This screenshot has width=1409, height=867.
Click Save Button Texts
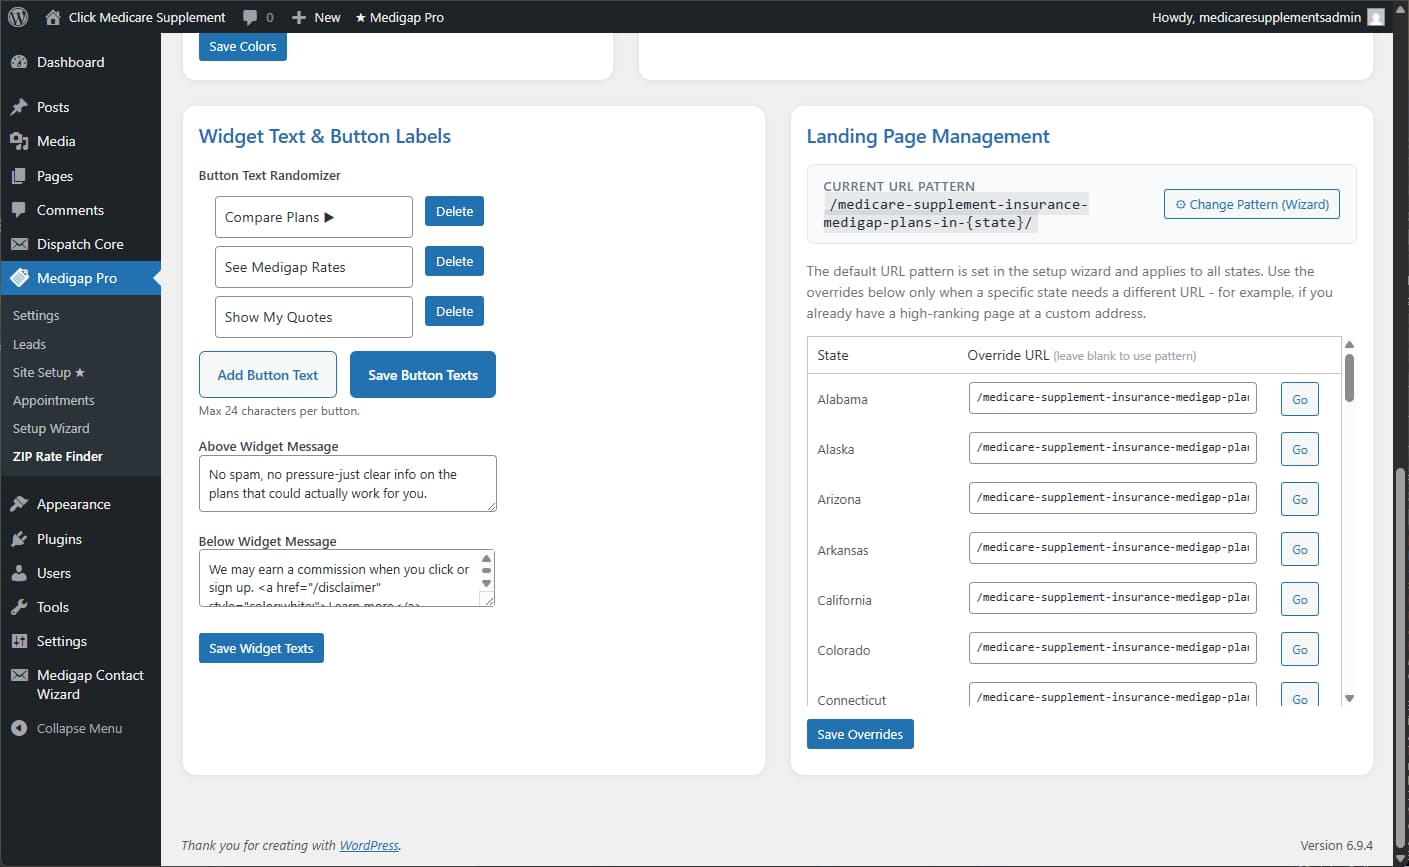[423, 375]
